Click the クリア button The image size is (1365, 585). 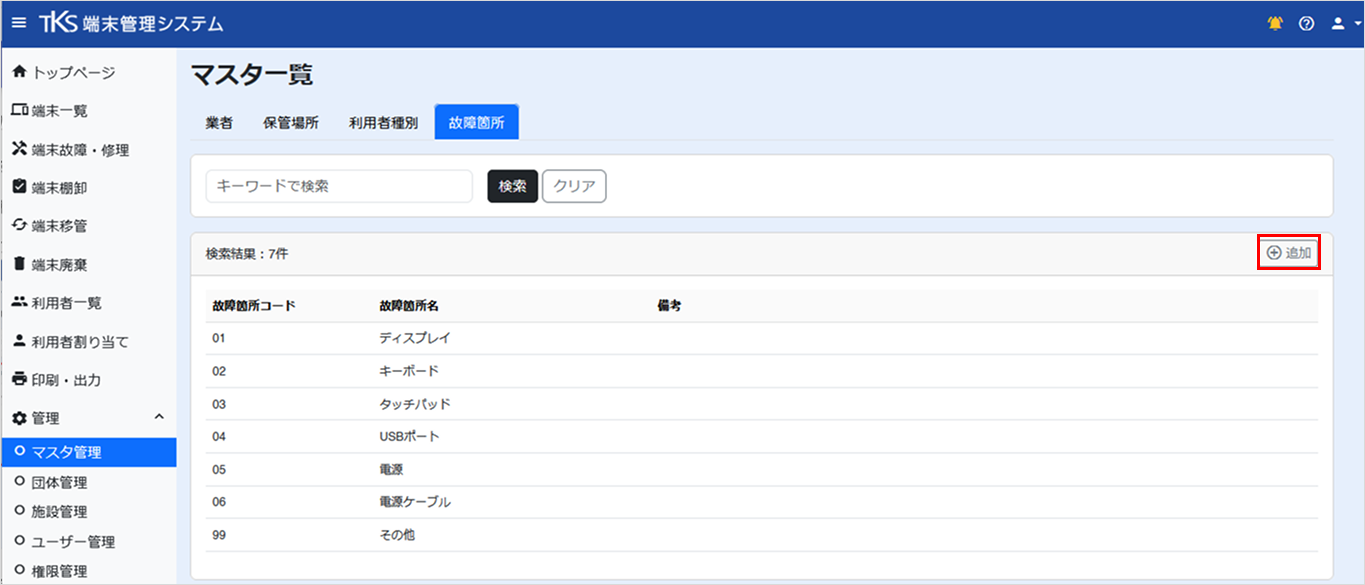tap(574, 186)
